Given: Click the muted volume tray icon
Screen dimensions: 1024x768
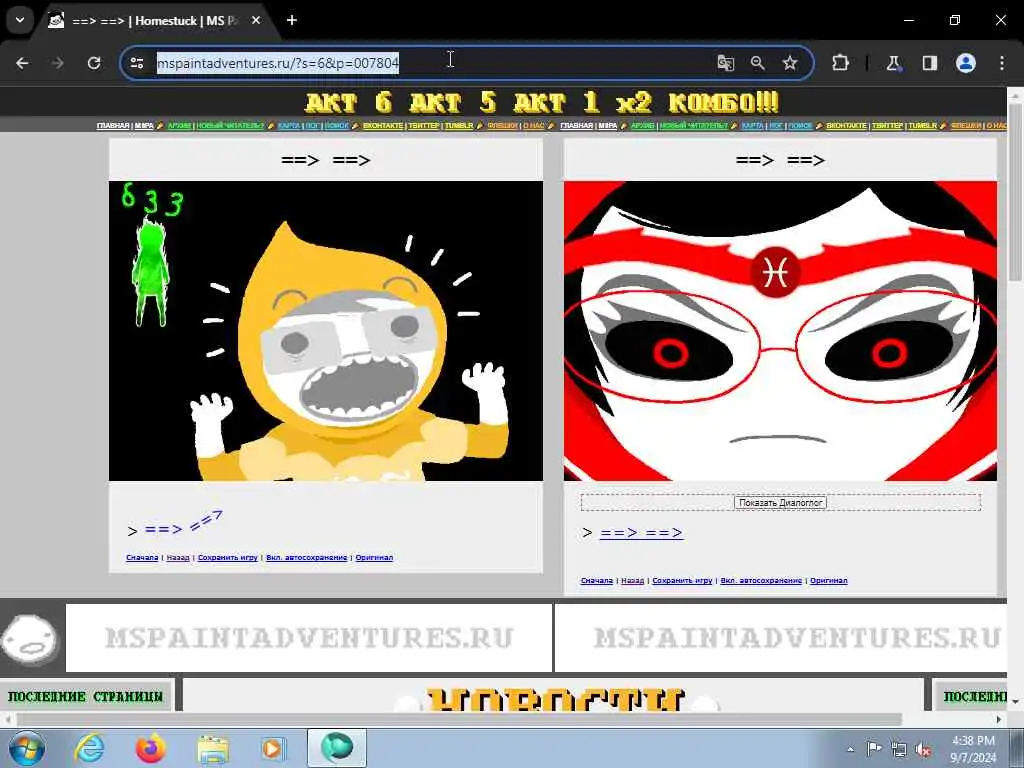Looking at the screenshot, I should click(x=923, y=750).
